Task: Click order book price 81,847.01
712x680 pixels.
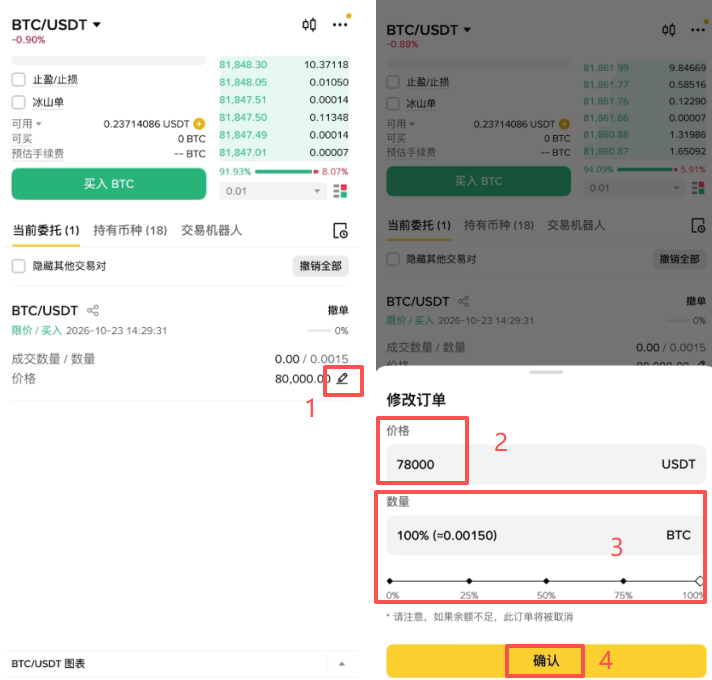Action: 243,153
